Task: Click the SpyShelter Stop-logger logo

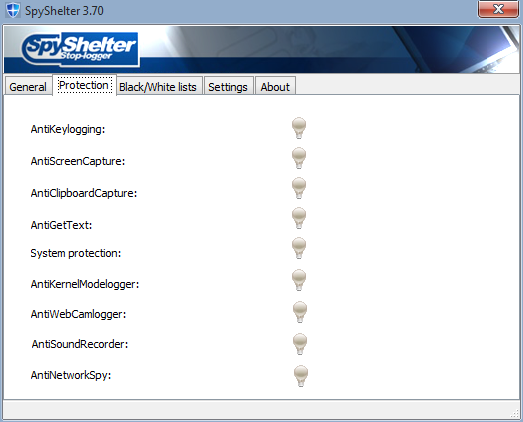Action: point(80,49)
